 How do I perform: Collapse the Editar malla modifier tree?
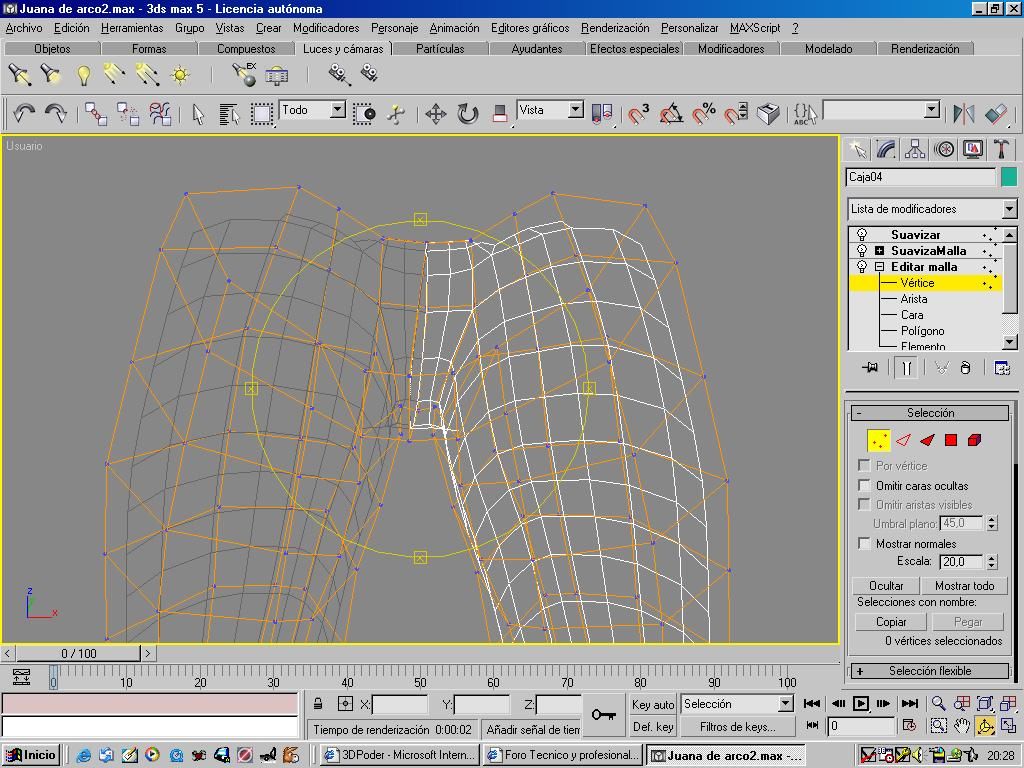879,267
